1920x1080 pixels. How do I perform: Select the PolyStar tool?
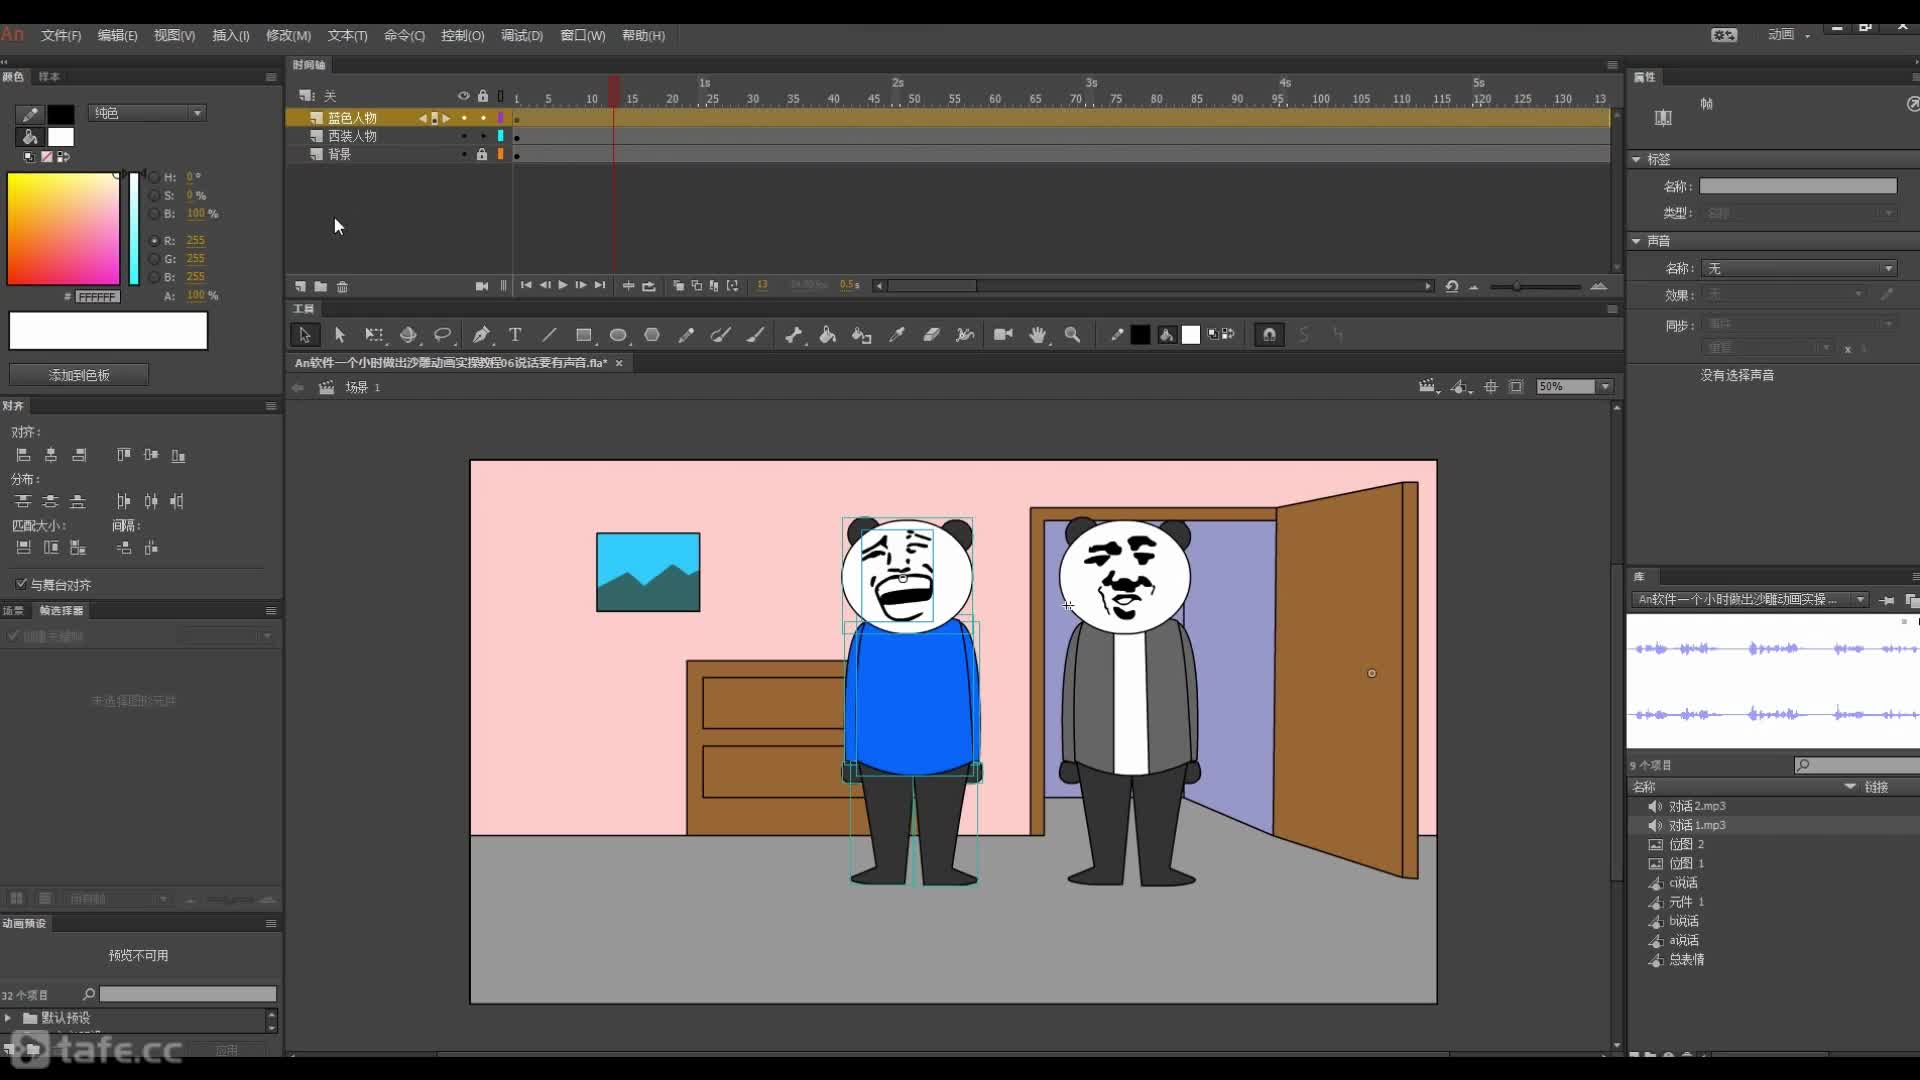pyautogui.click(x=652, y=335)
